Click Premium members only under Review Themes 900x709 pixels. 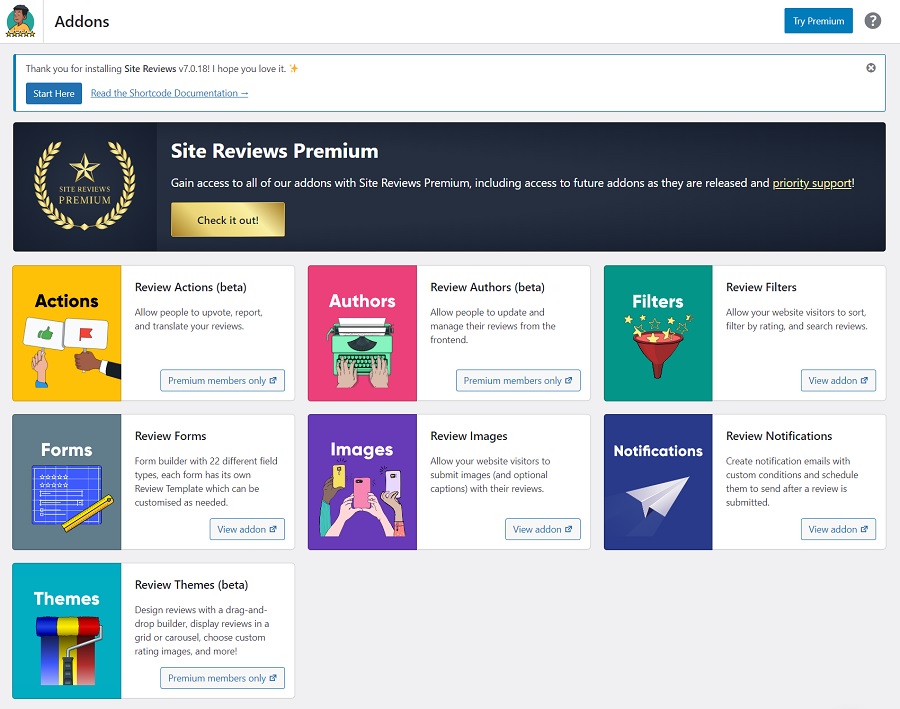tap(222, 678)
